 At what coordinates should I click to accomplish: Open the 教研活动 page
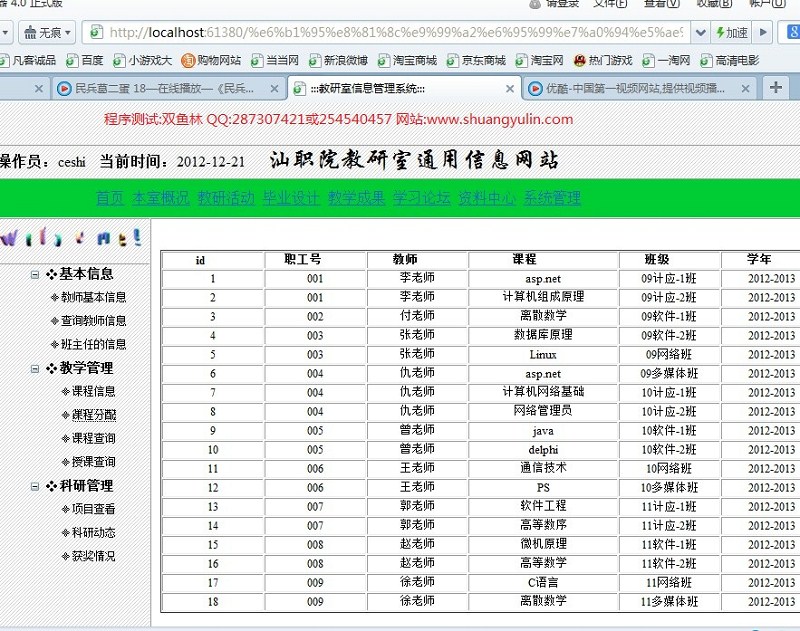226,198
